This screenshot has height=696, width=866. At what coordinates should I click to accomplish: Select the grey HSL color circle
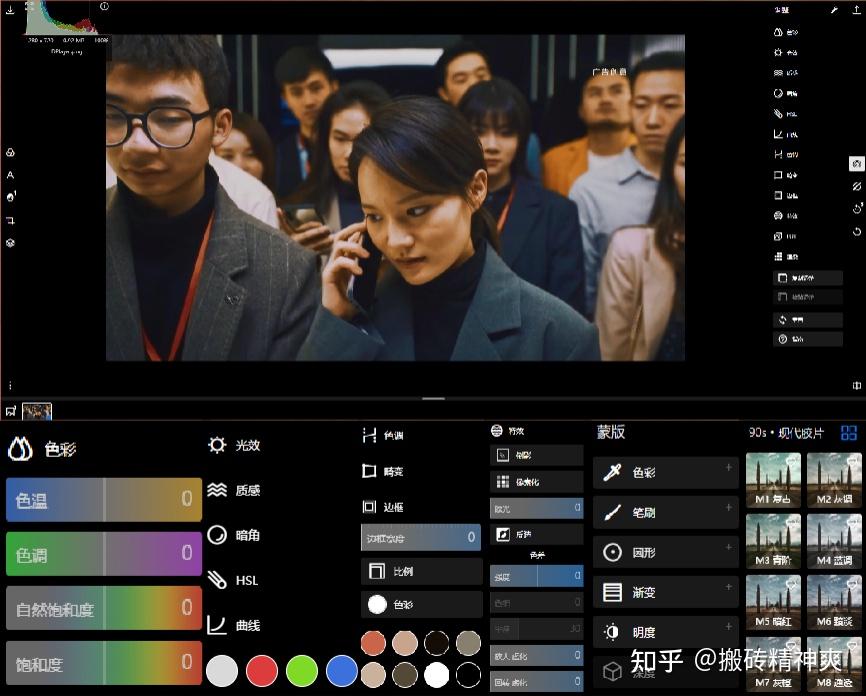(222, 671)
